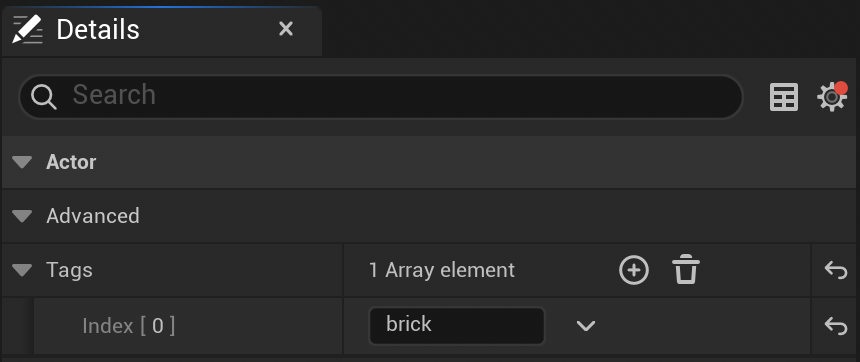Close the Details tab
The height and width of the screenshot is (362, 860).
pos(286,29)
